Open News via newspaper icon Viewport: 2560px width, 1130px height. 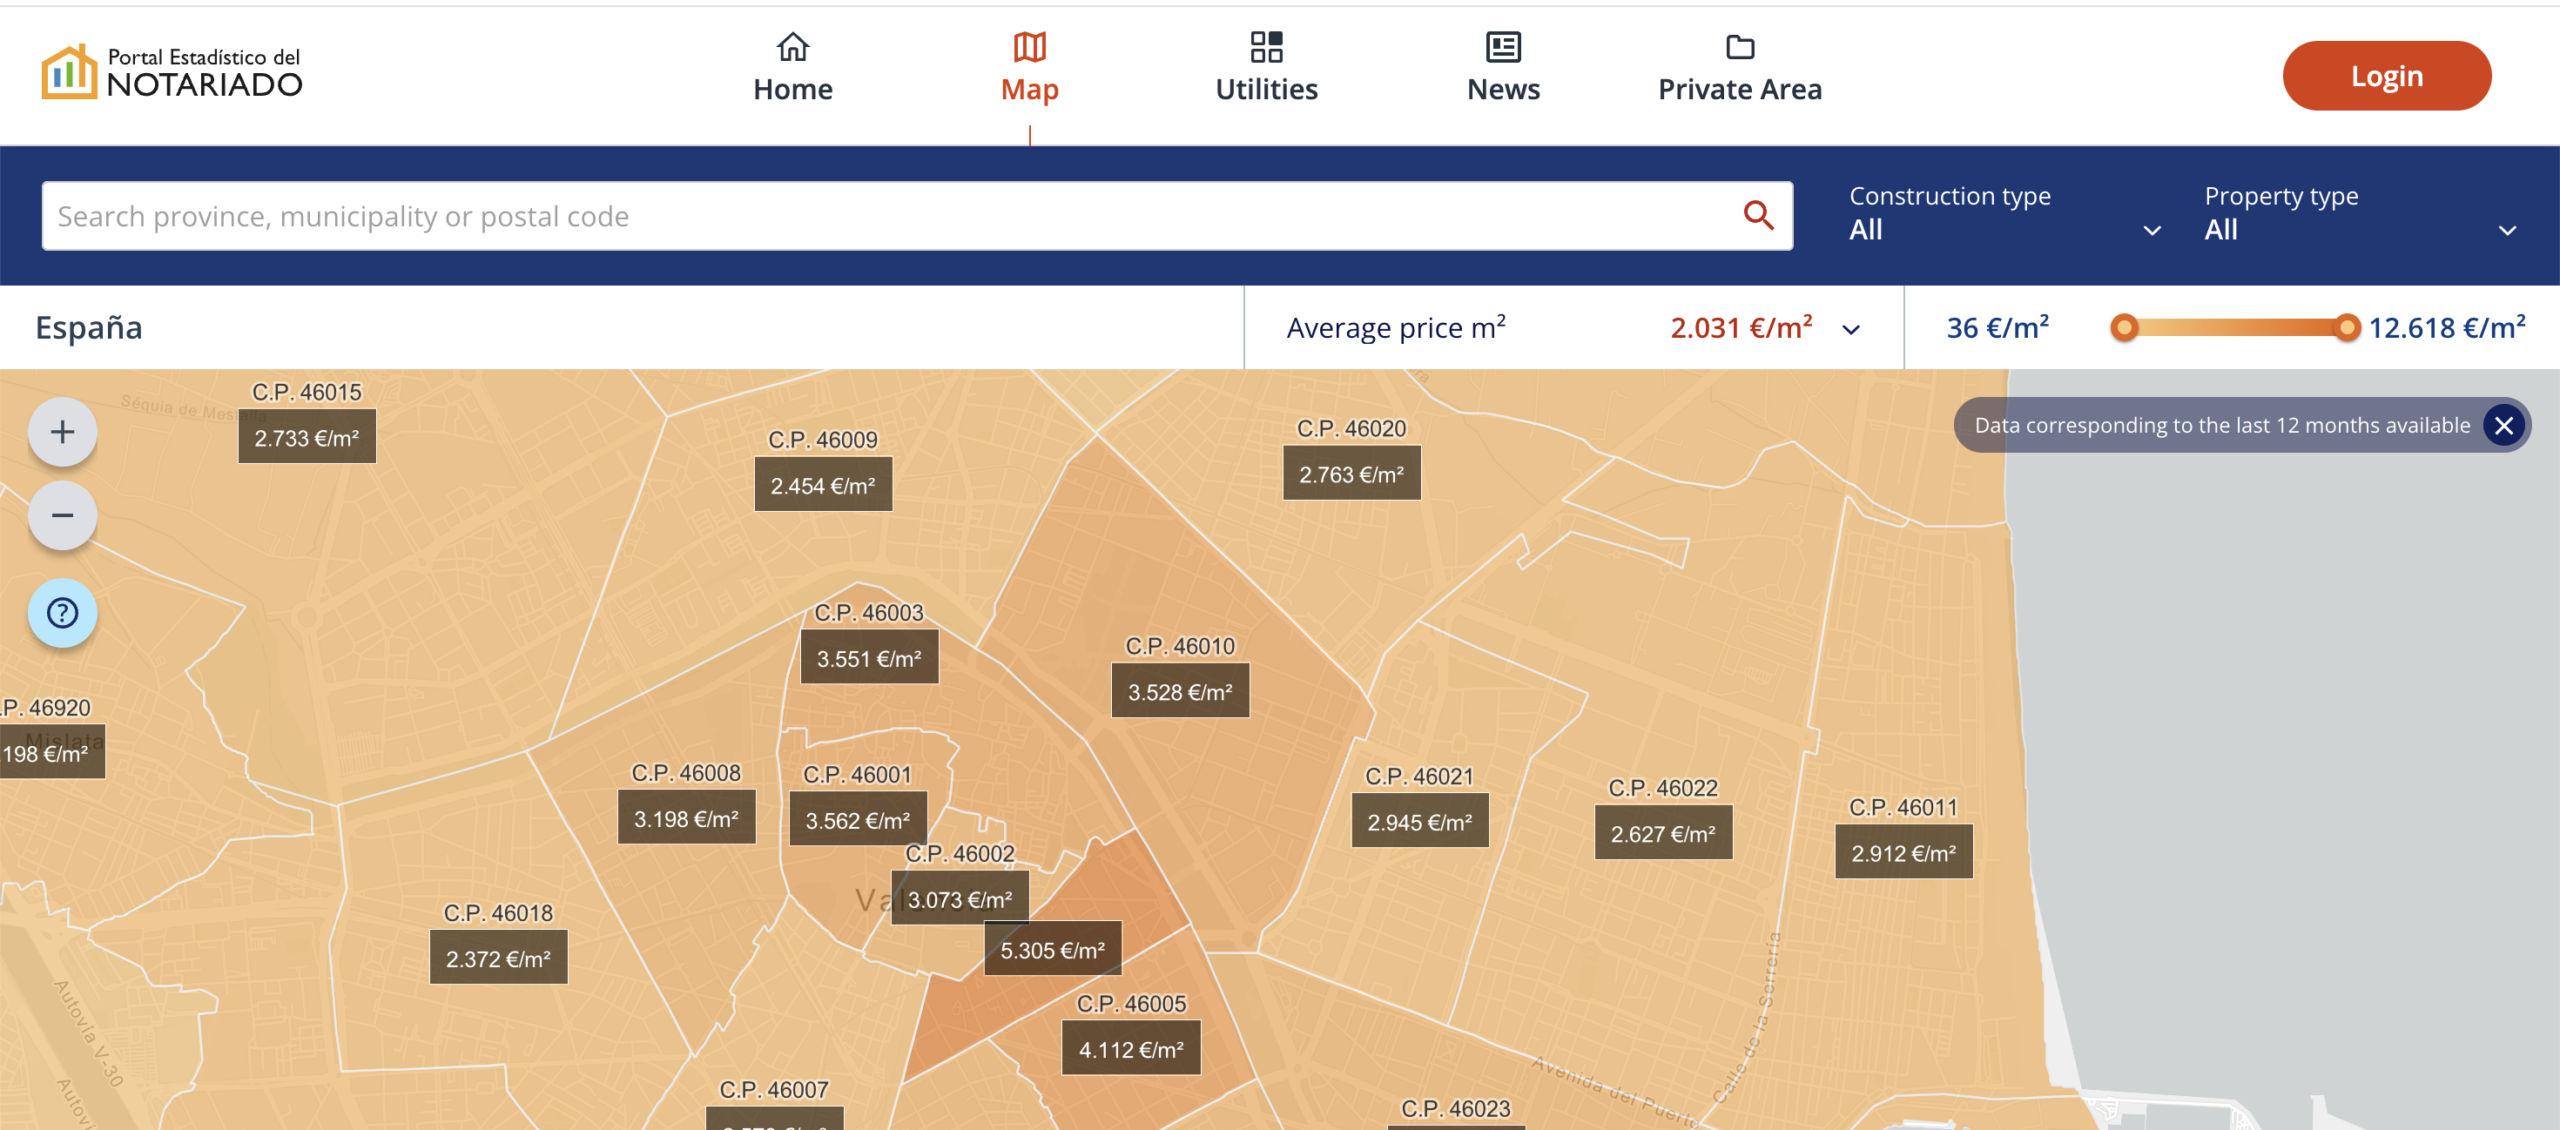coord(1503,47)
